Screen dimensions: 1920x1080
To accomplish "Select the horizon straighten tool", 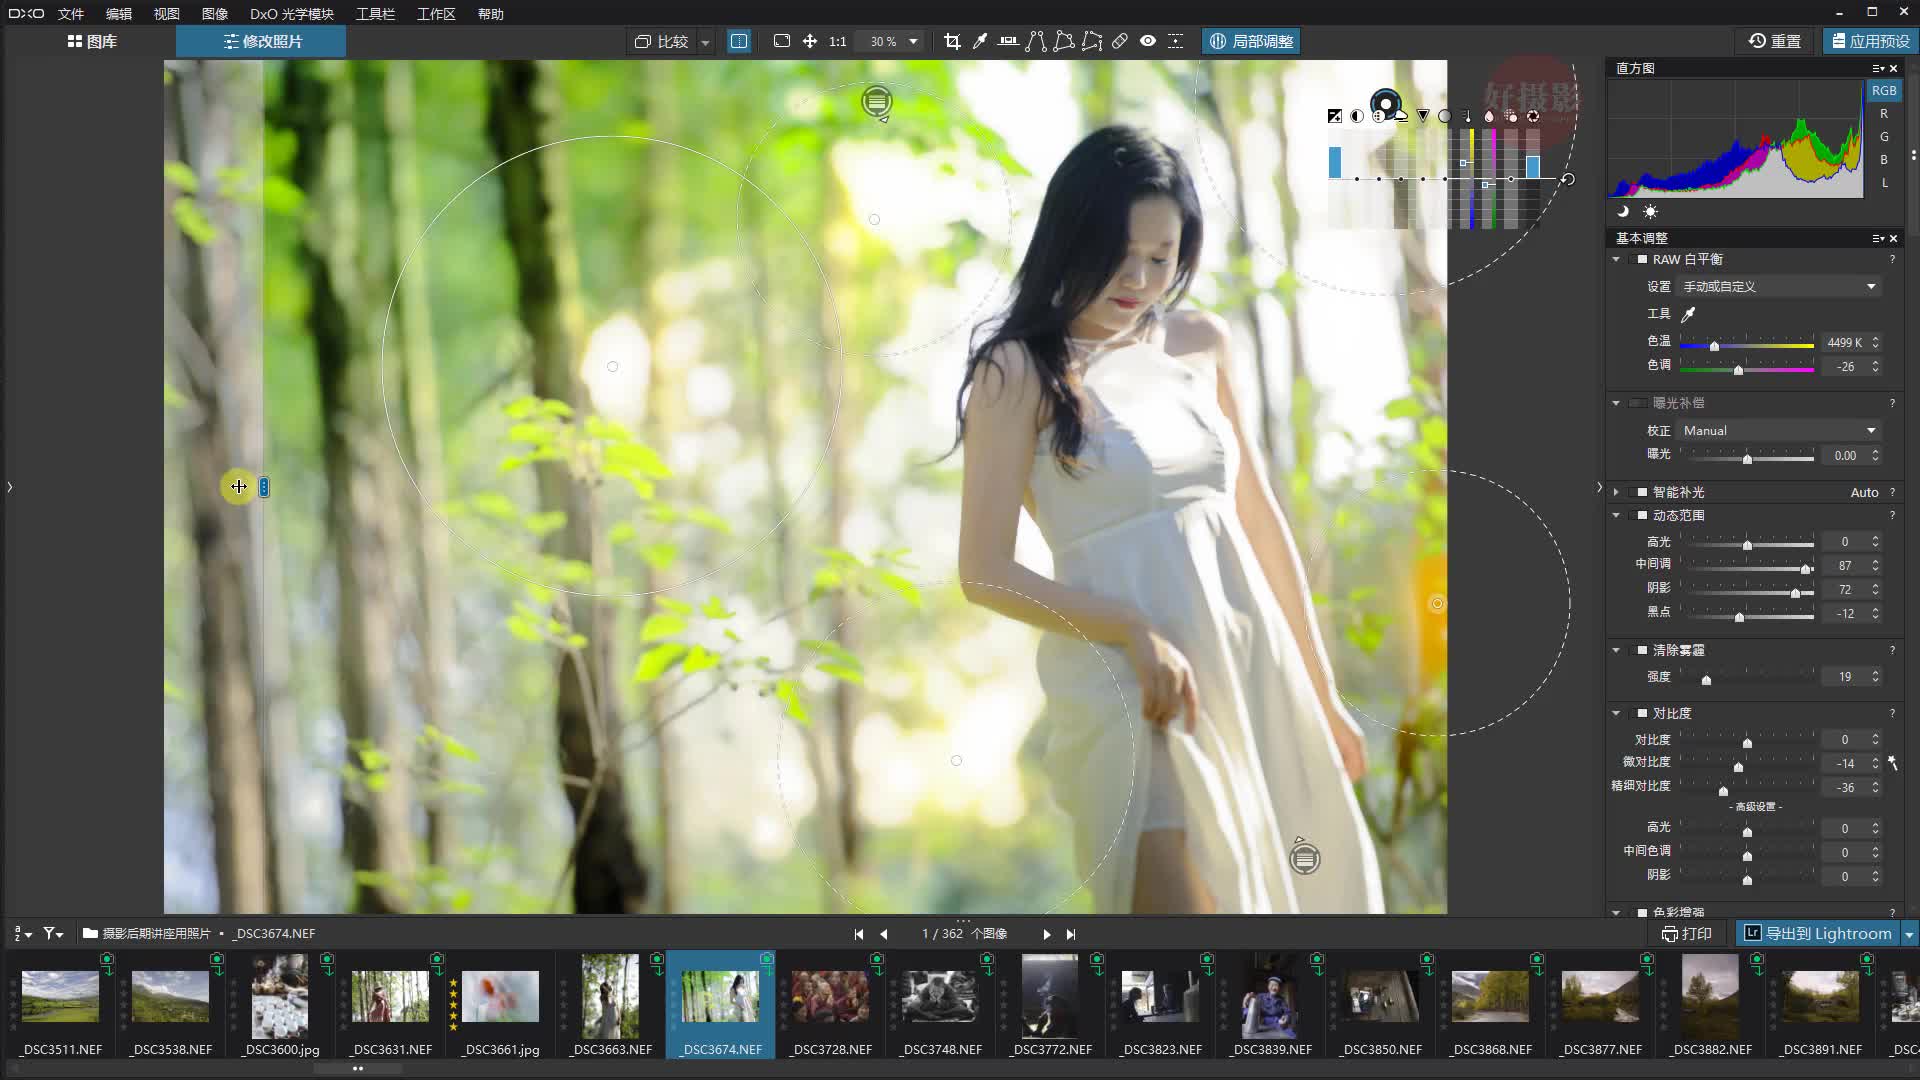I will [1010, 41].
